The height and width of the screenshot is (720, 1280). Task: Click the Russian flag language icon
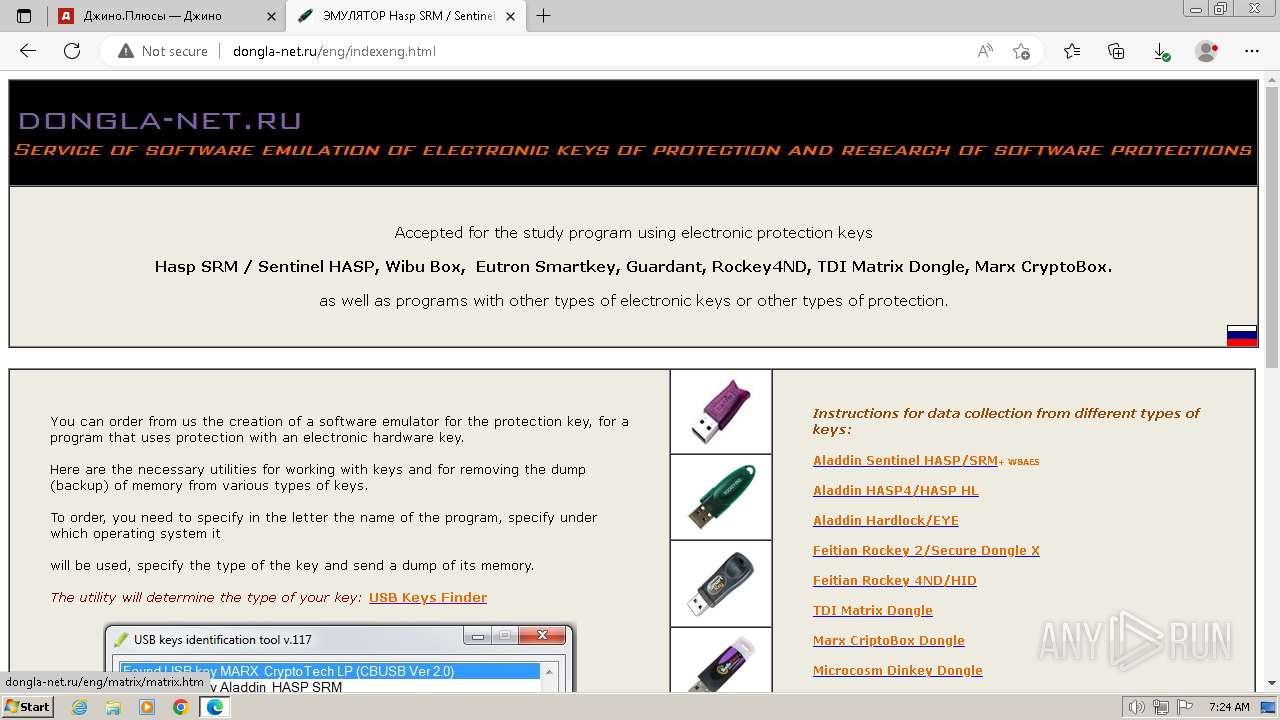1242,336
